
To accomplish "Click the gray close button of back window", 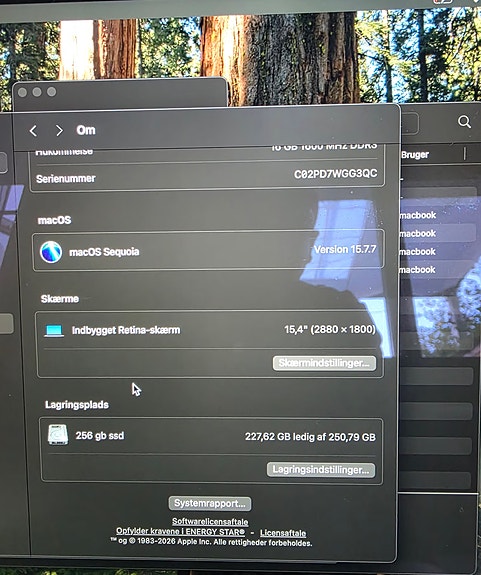I will coord(22,92).
